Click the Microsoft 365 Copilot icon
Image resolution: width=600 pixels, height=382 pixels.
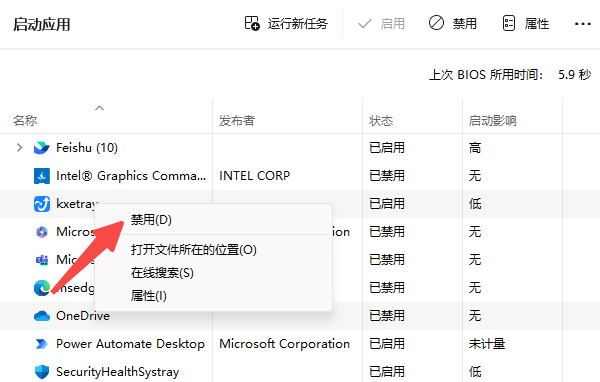(x=42, y=232)
